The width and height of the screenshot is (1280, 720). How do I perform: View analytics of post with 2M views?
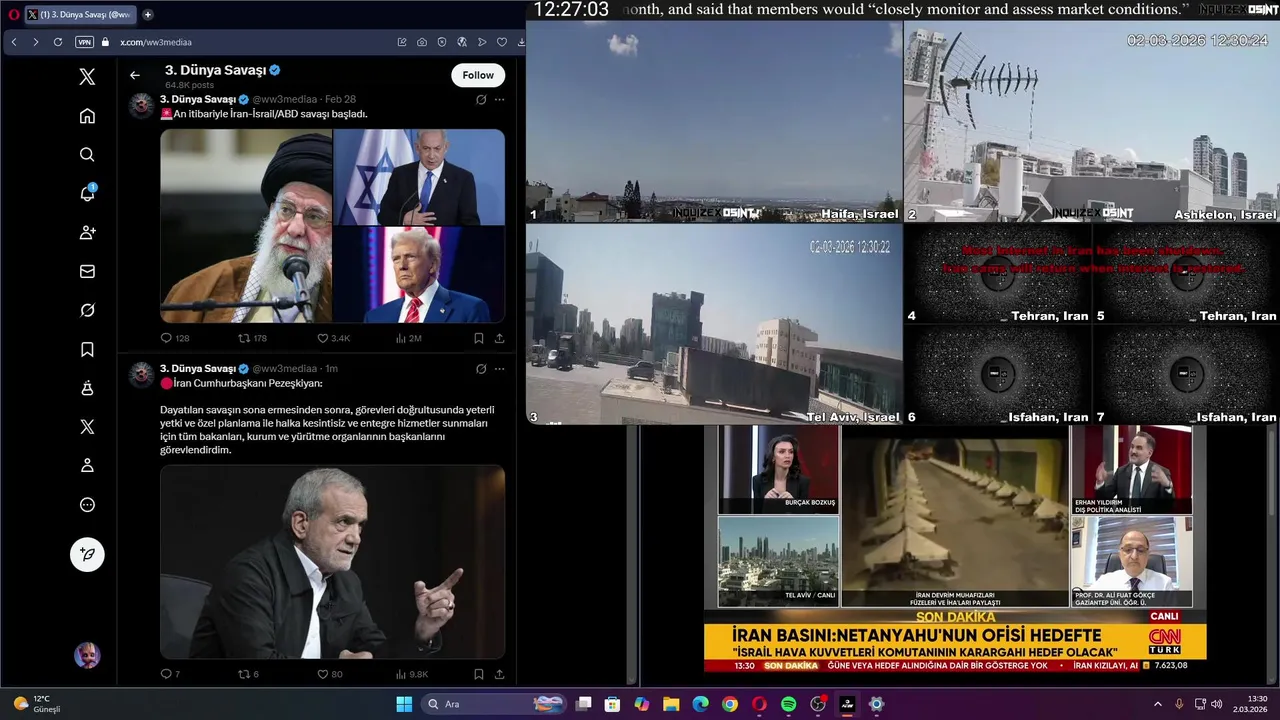click(408, 338)
